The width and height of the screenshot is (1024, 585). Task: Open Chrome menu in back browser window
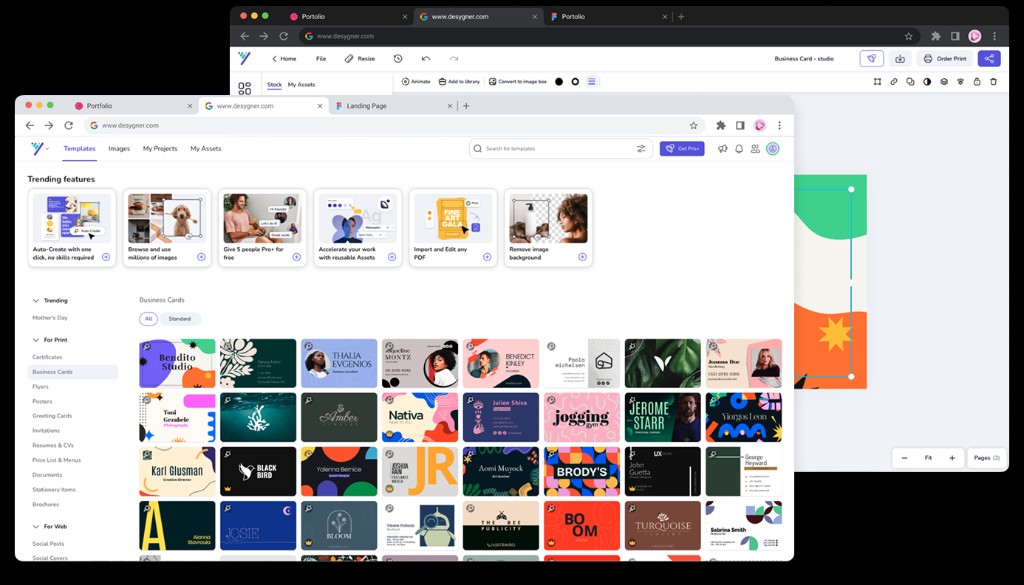pos(994,37)
